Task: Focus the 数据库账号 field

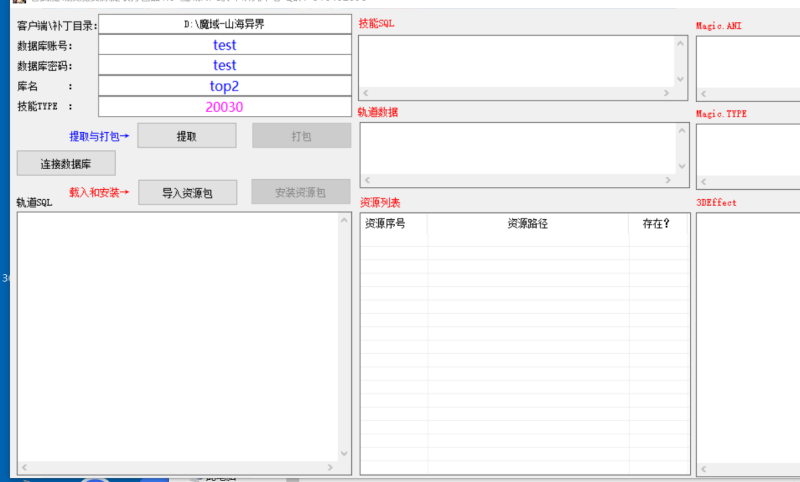Action: [224, 45]
